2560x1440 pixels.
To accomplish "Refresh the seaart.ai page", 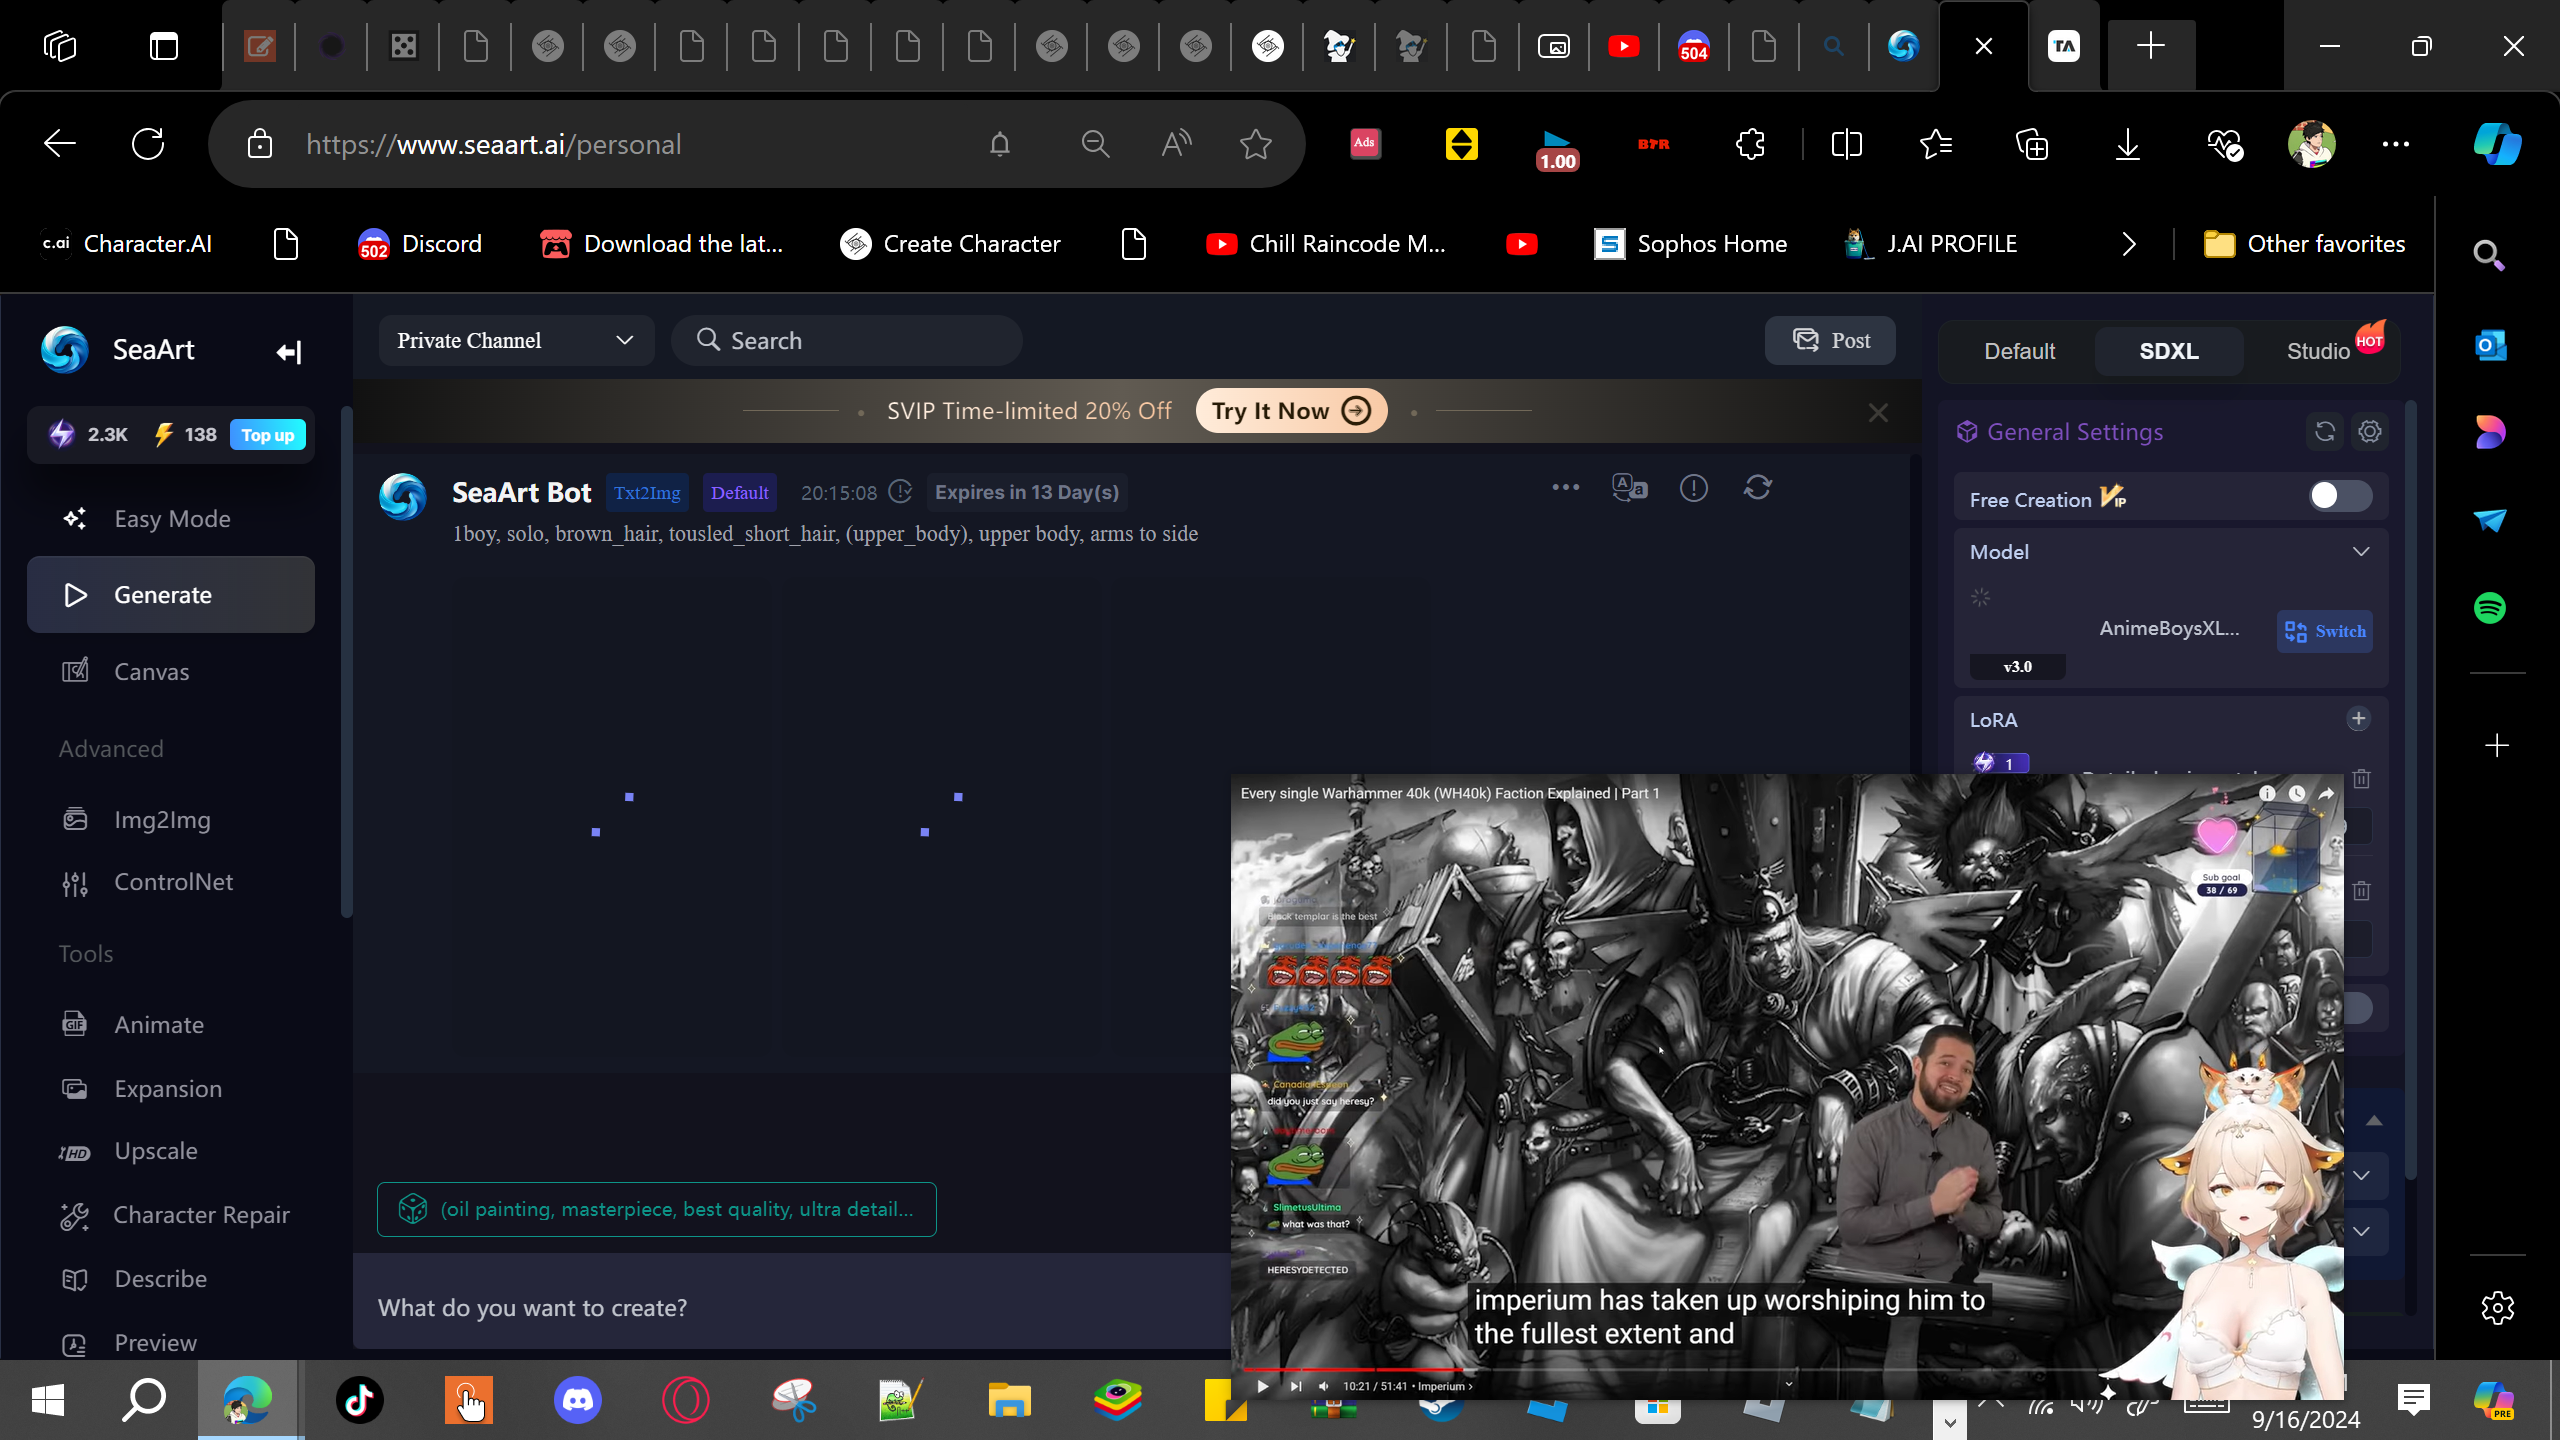I will tap(148, 144).
